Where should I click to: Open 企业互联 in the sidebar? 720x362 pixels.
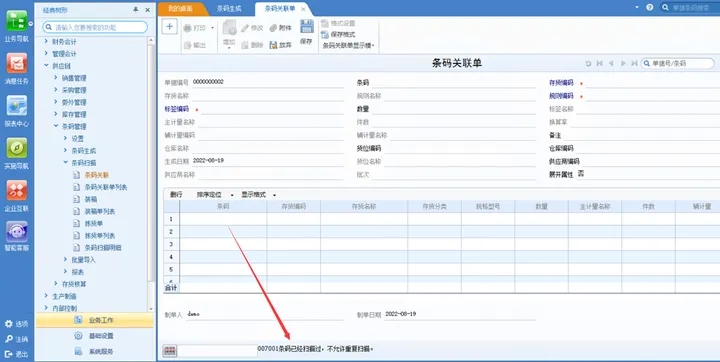[17, 196]
